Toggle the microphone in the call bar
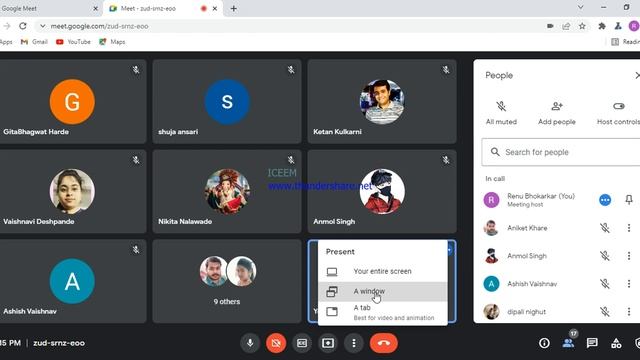640x360 pixels. pos(250,343)
